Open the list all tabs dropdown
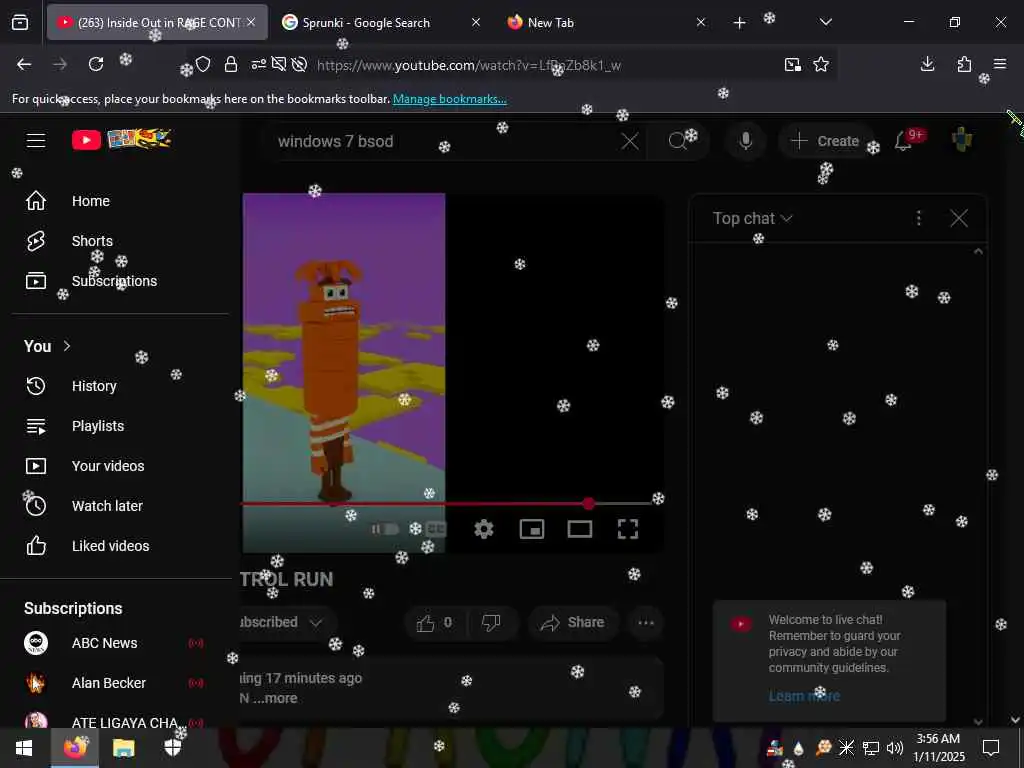1024x768 pixels. (x=825, y=22)
